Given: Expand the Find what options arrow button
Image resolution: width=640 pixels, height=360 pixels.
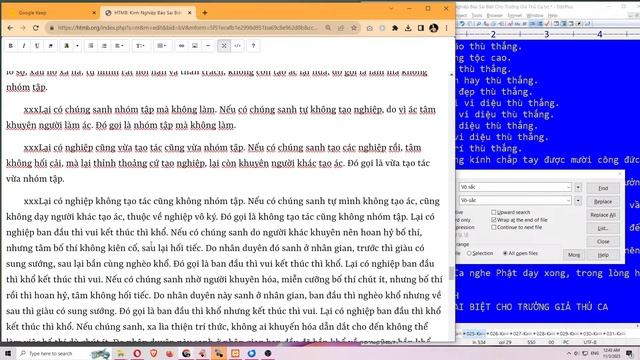Looking at the screenshot, I should click(578, 187).
